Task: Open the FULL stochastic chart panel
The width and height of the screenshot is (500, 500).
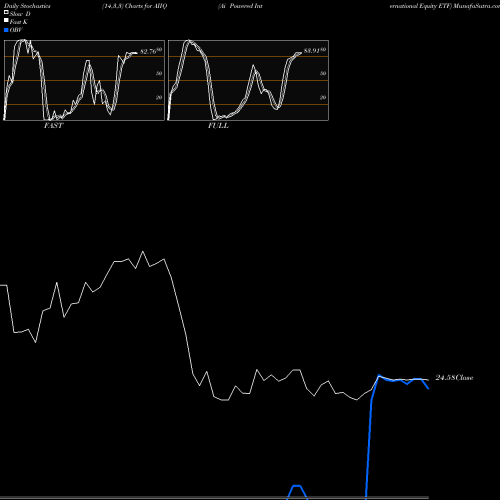Action: pyautogui.click(x=248, y=80)
